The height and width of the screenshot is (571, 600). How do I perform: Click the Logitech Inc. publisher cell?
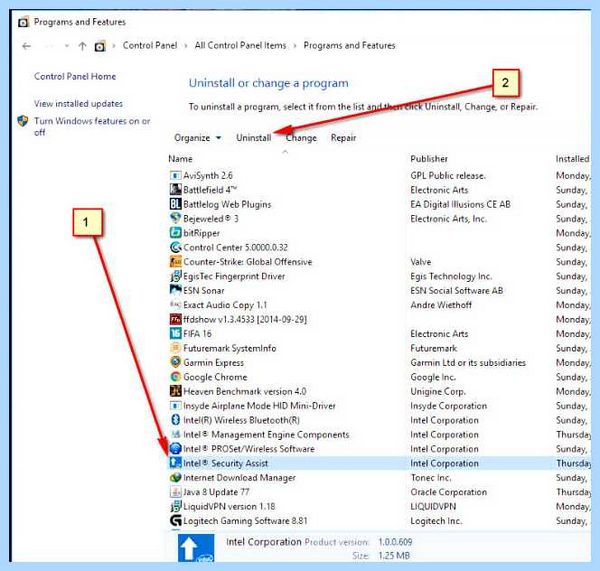(436, 521)
